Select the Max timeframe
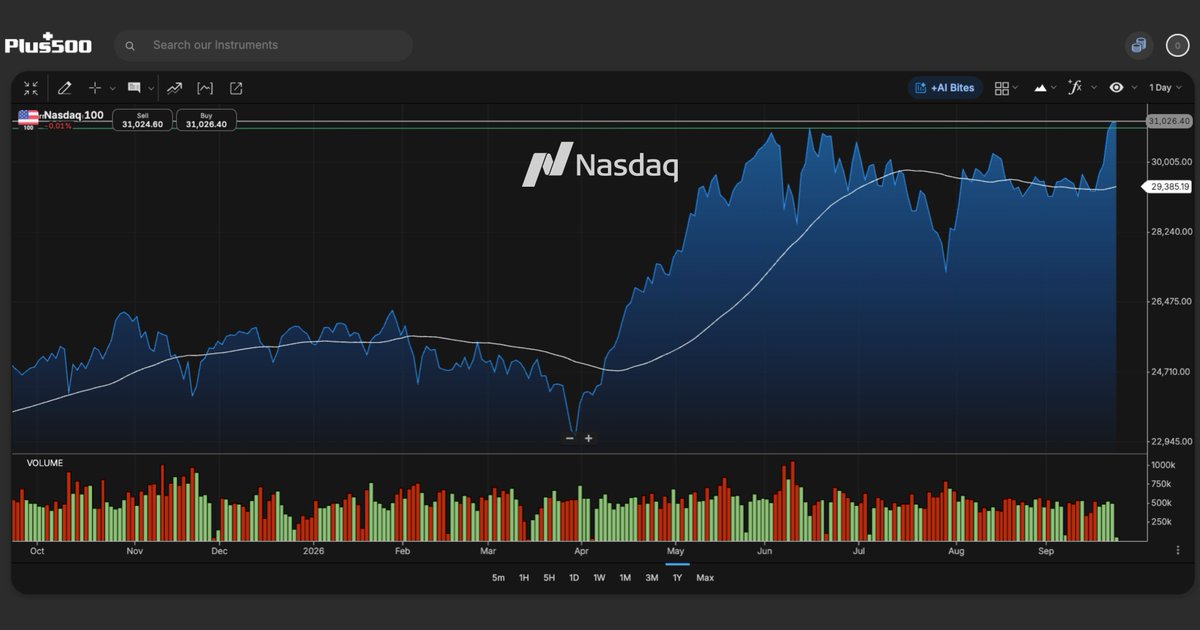This screenshot has width=1200, height=630. click(705, 578)
